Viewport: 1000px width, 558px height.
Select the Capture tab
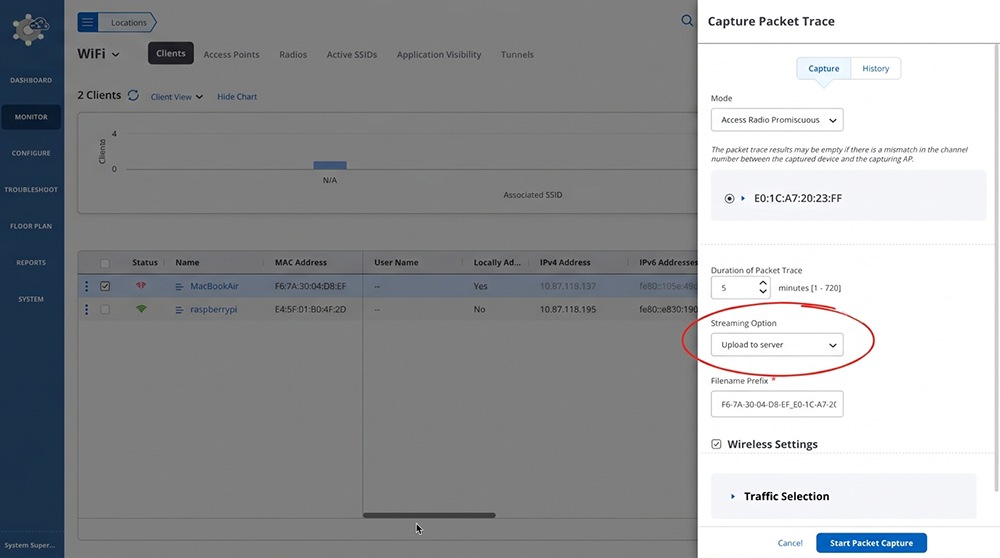pyautogui.click(x=823, y=68)
